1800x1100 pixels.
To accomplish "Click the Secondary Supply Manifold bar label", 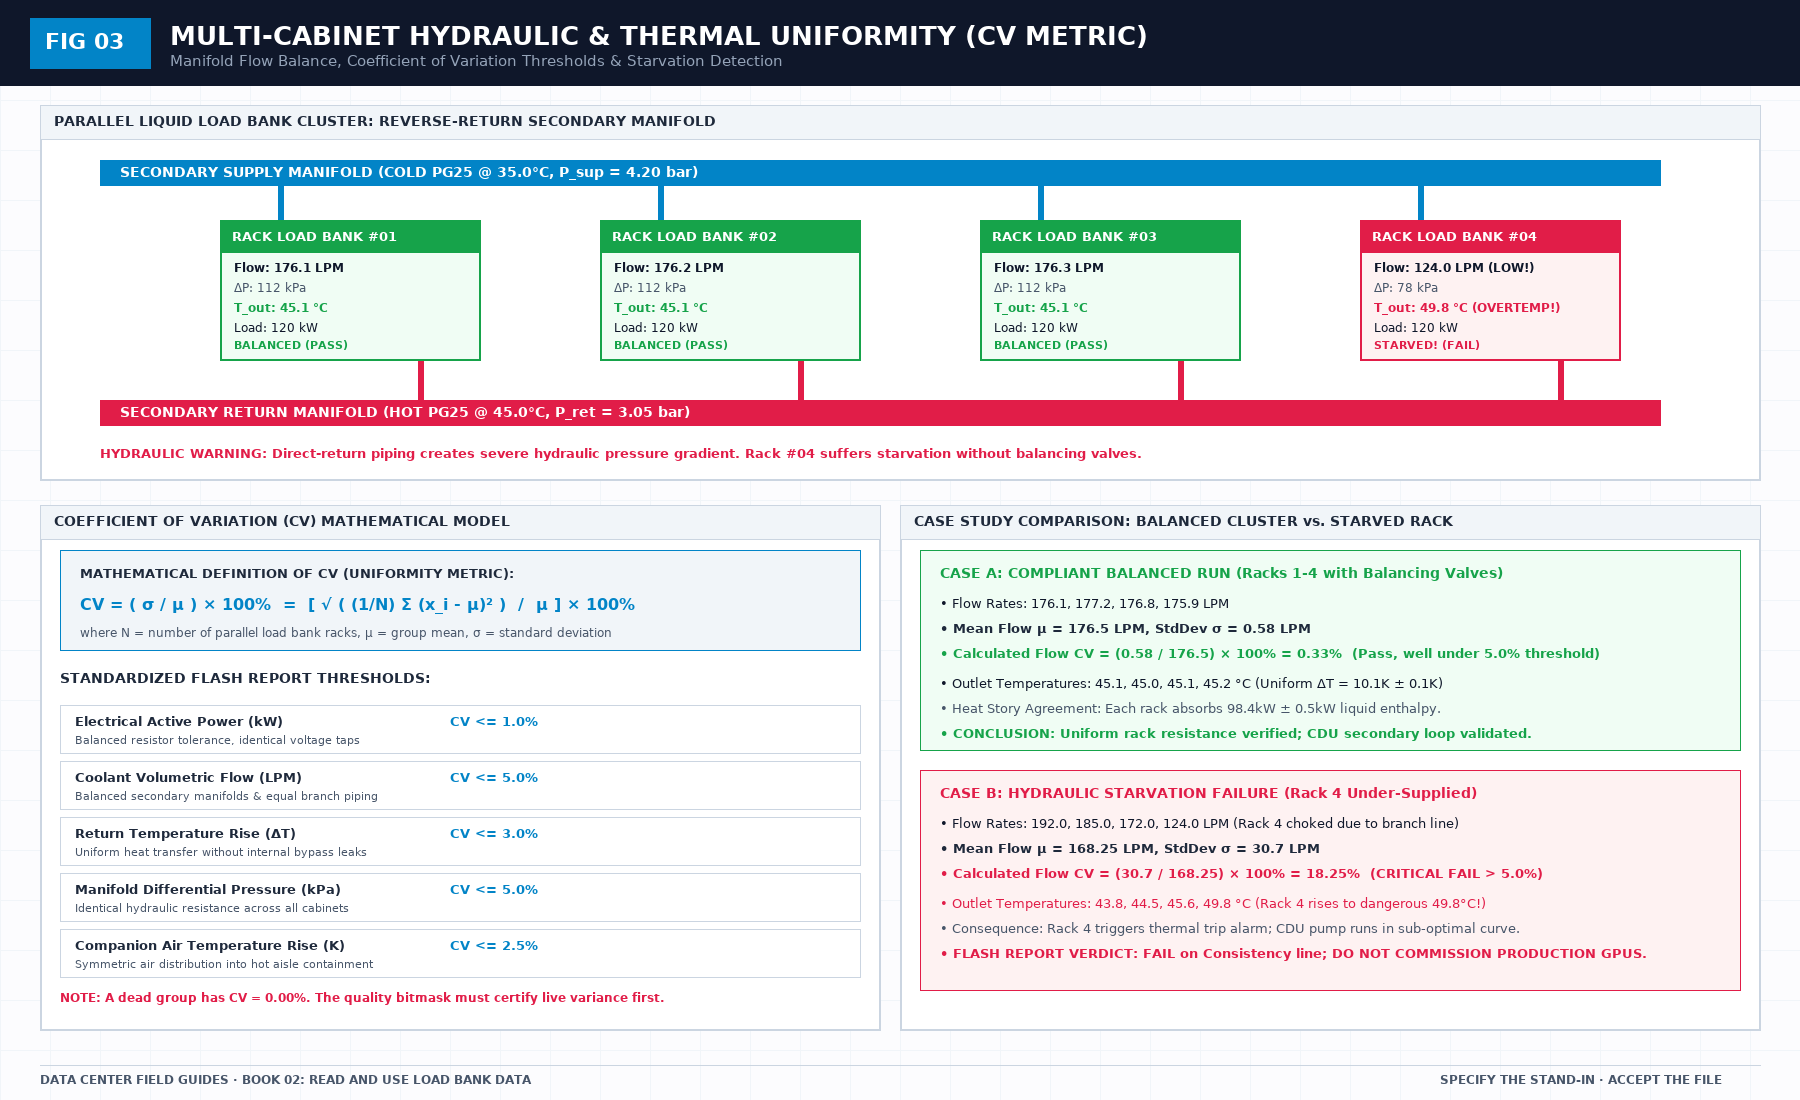I will tap(409, 173).
